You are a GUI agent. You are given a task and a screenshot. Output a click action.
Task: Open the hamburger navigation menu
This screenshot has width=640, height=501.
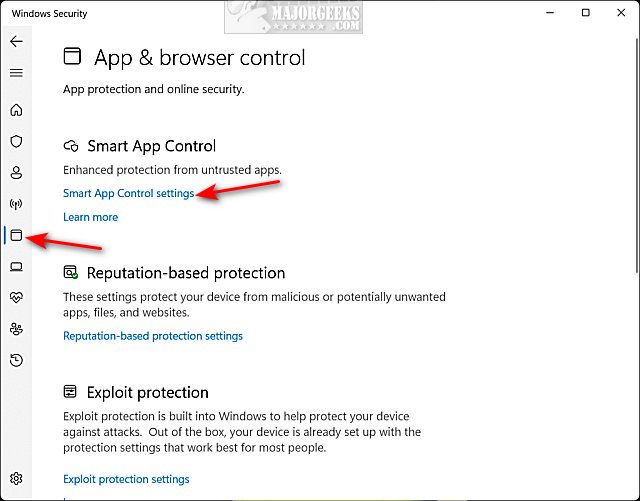(16, 73)
